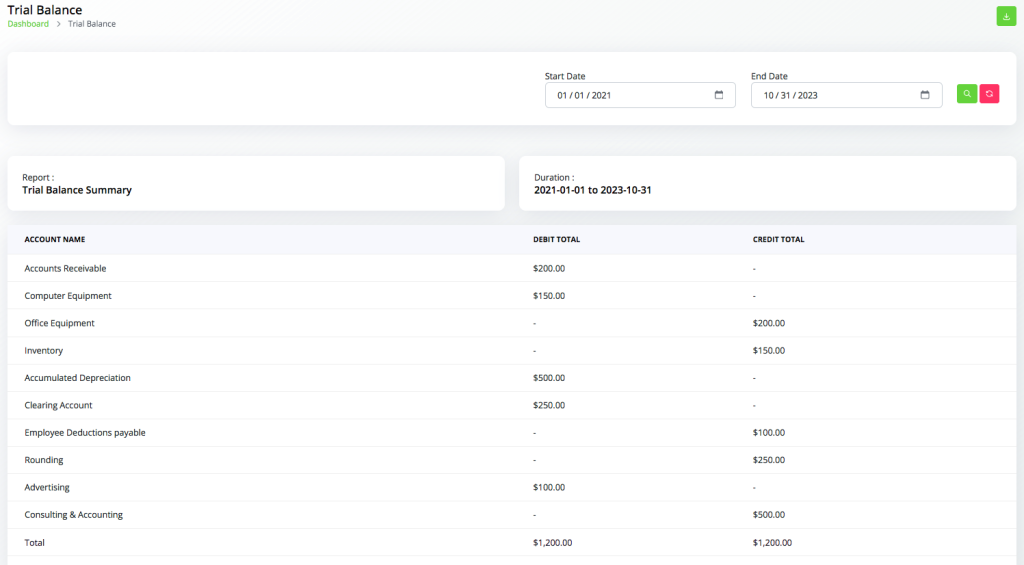Image resolution: width=1024 pixels, height=565 pixels.
Task: Click the Employee Deductions payable account name
Action: (x=85, y=433)
